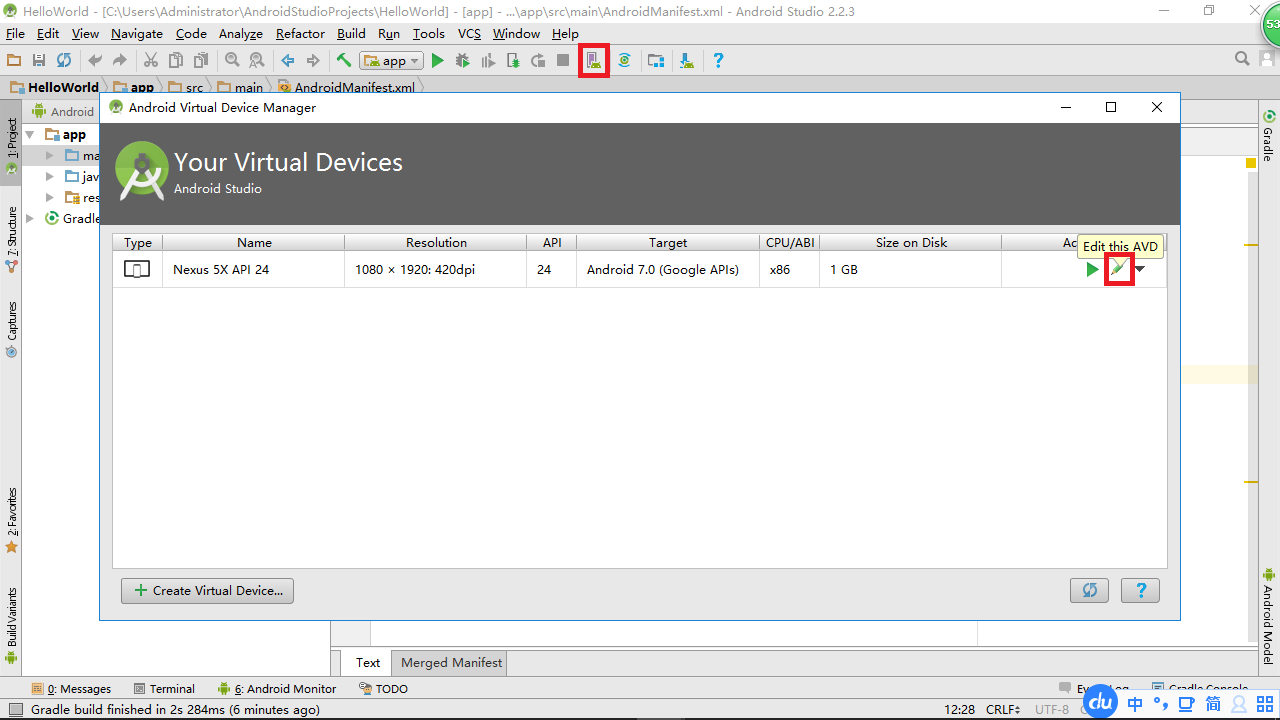Click the Project Structure toolbar icon

point(656,60)
